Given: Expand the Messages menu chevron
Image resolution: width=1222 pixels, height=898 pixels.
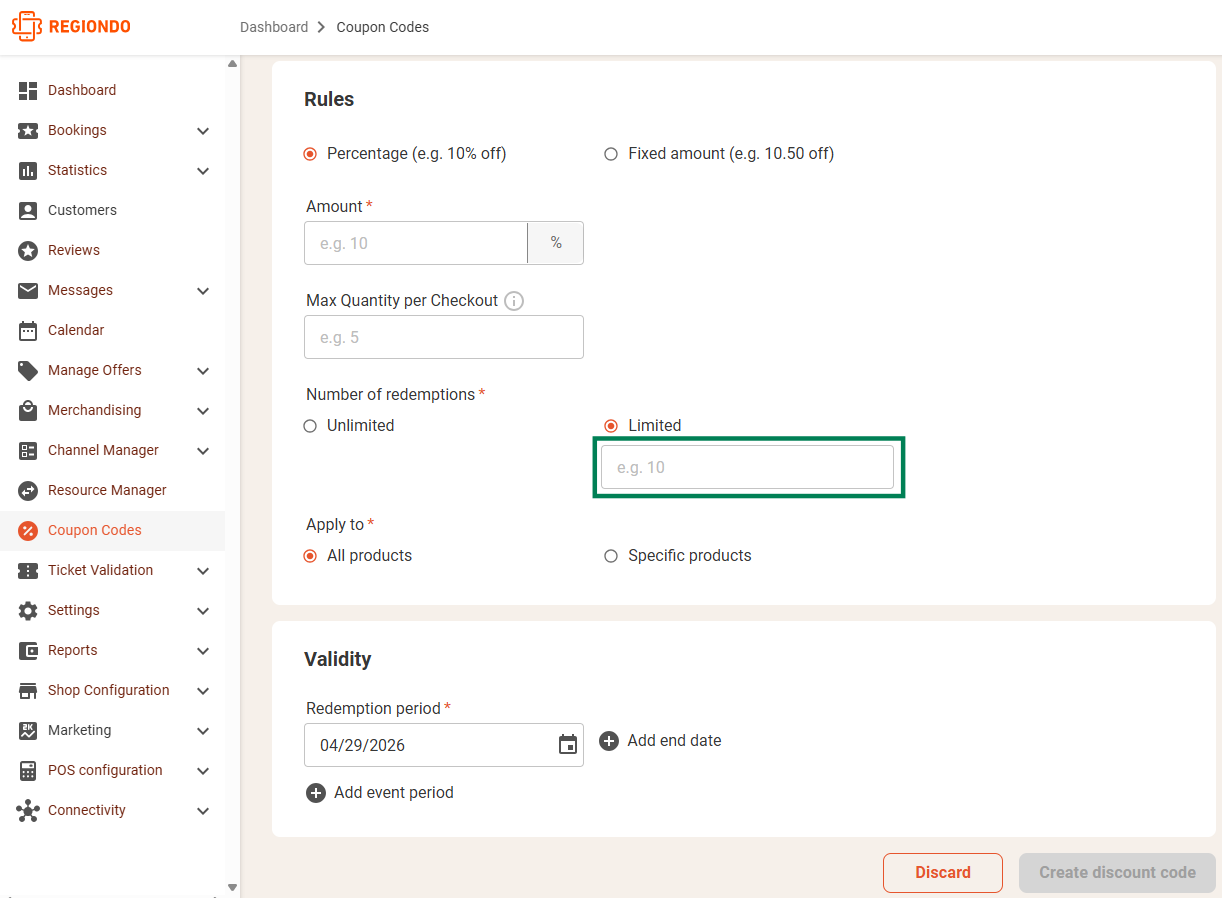Looking at the screenshot, I should click(203, 291).
